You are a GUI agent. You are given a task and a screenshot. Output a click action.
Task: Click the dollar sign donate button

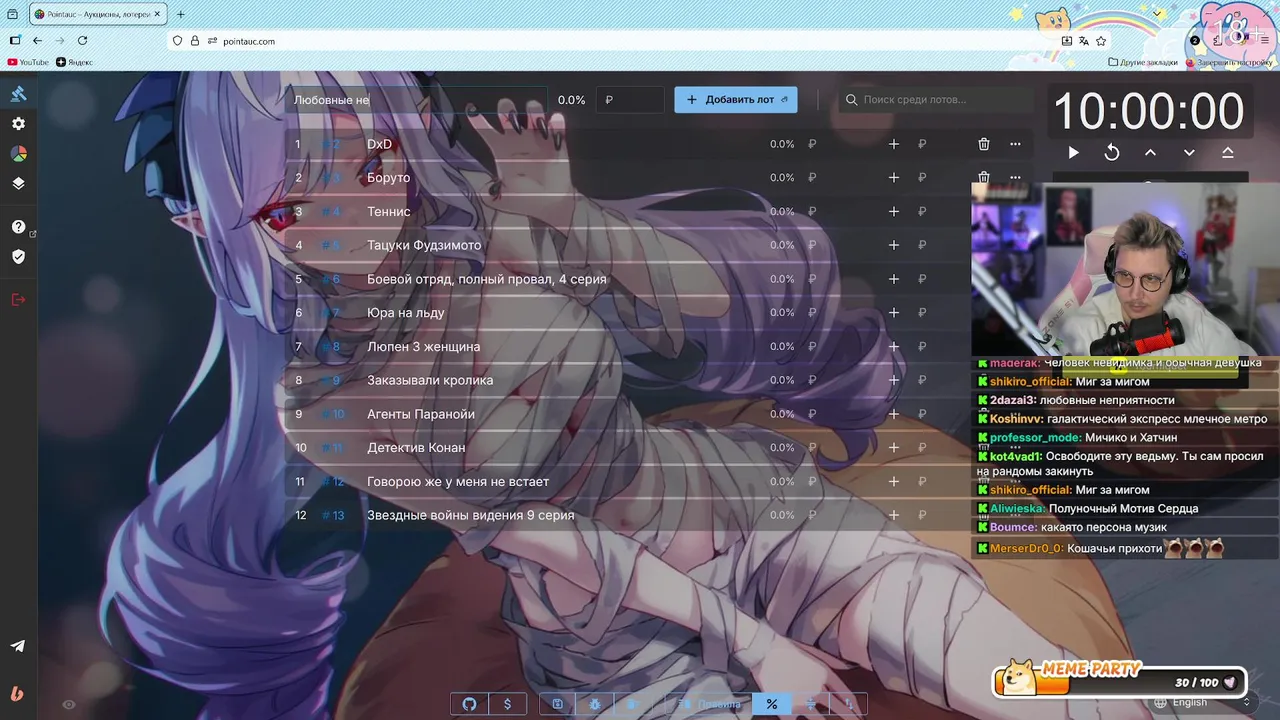(x=507, y=704)
